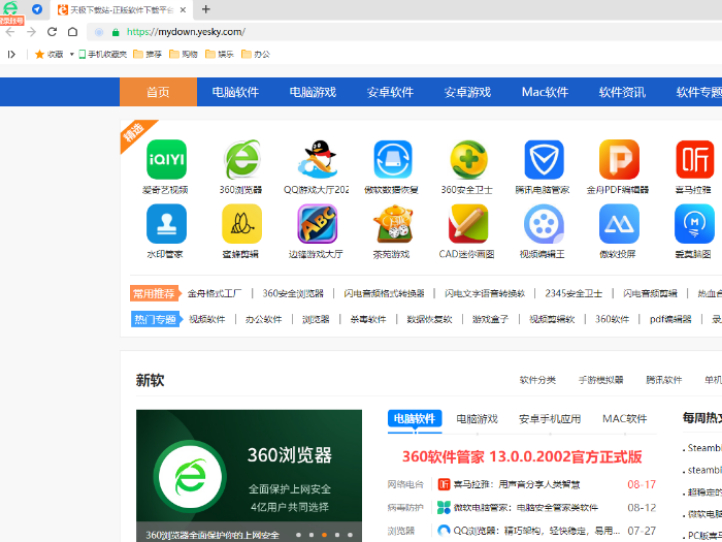This screenshot has width=722, height=542.
Task: Open the QQ浏览器 entry dated 07-27
Action: (536, 530)
